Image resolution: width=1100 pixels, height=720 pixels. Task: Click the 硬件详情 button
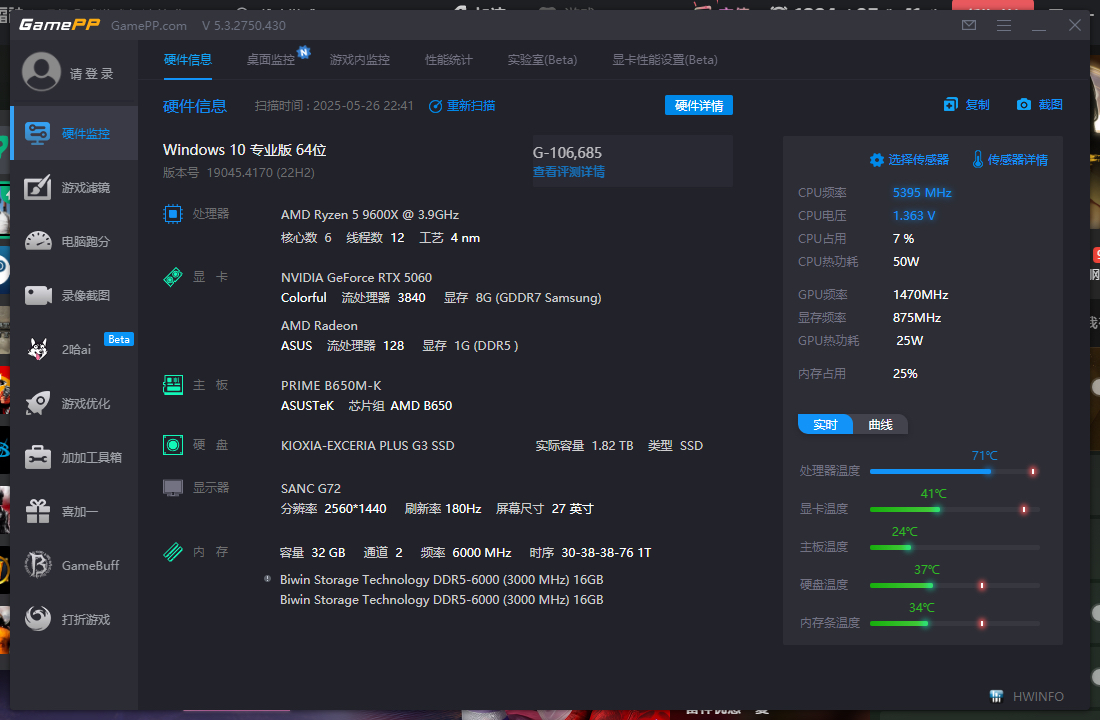pos(699,105)
